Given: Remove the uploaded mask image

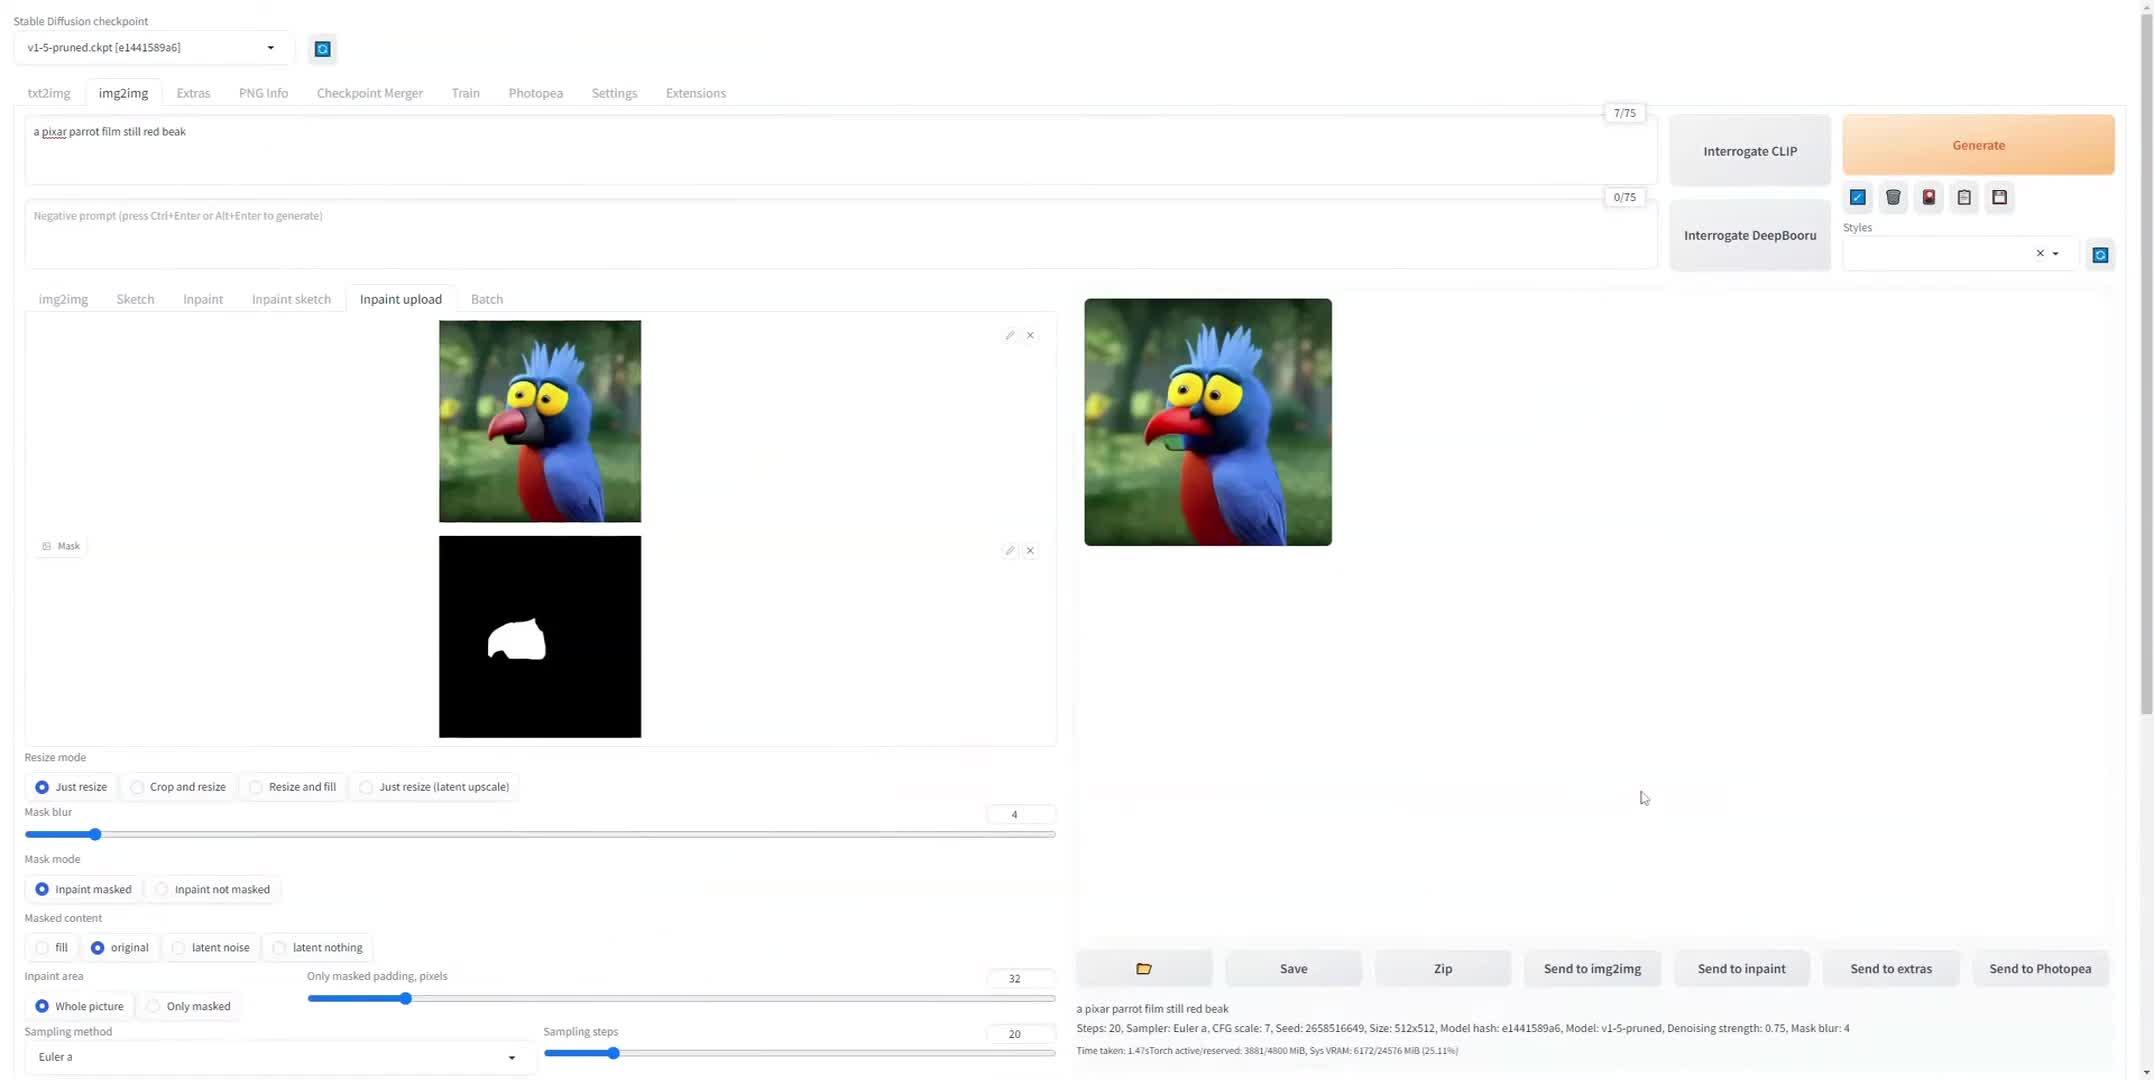Looking at the screenshot, I should click(1030, 551).
